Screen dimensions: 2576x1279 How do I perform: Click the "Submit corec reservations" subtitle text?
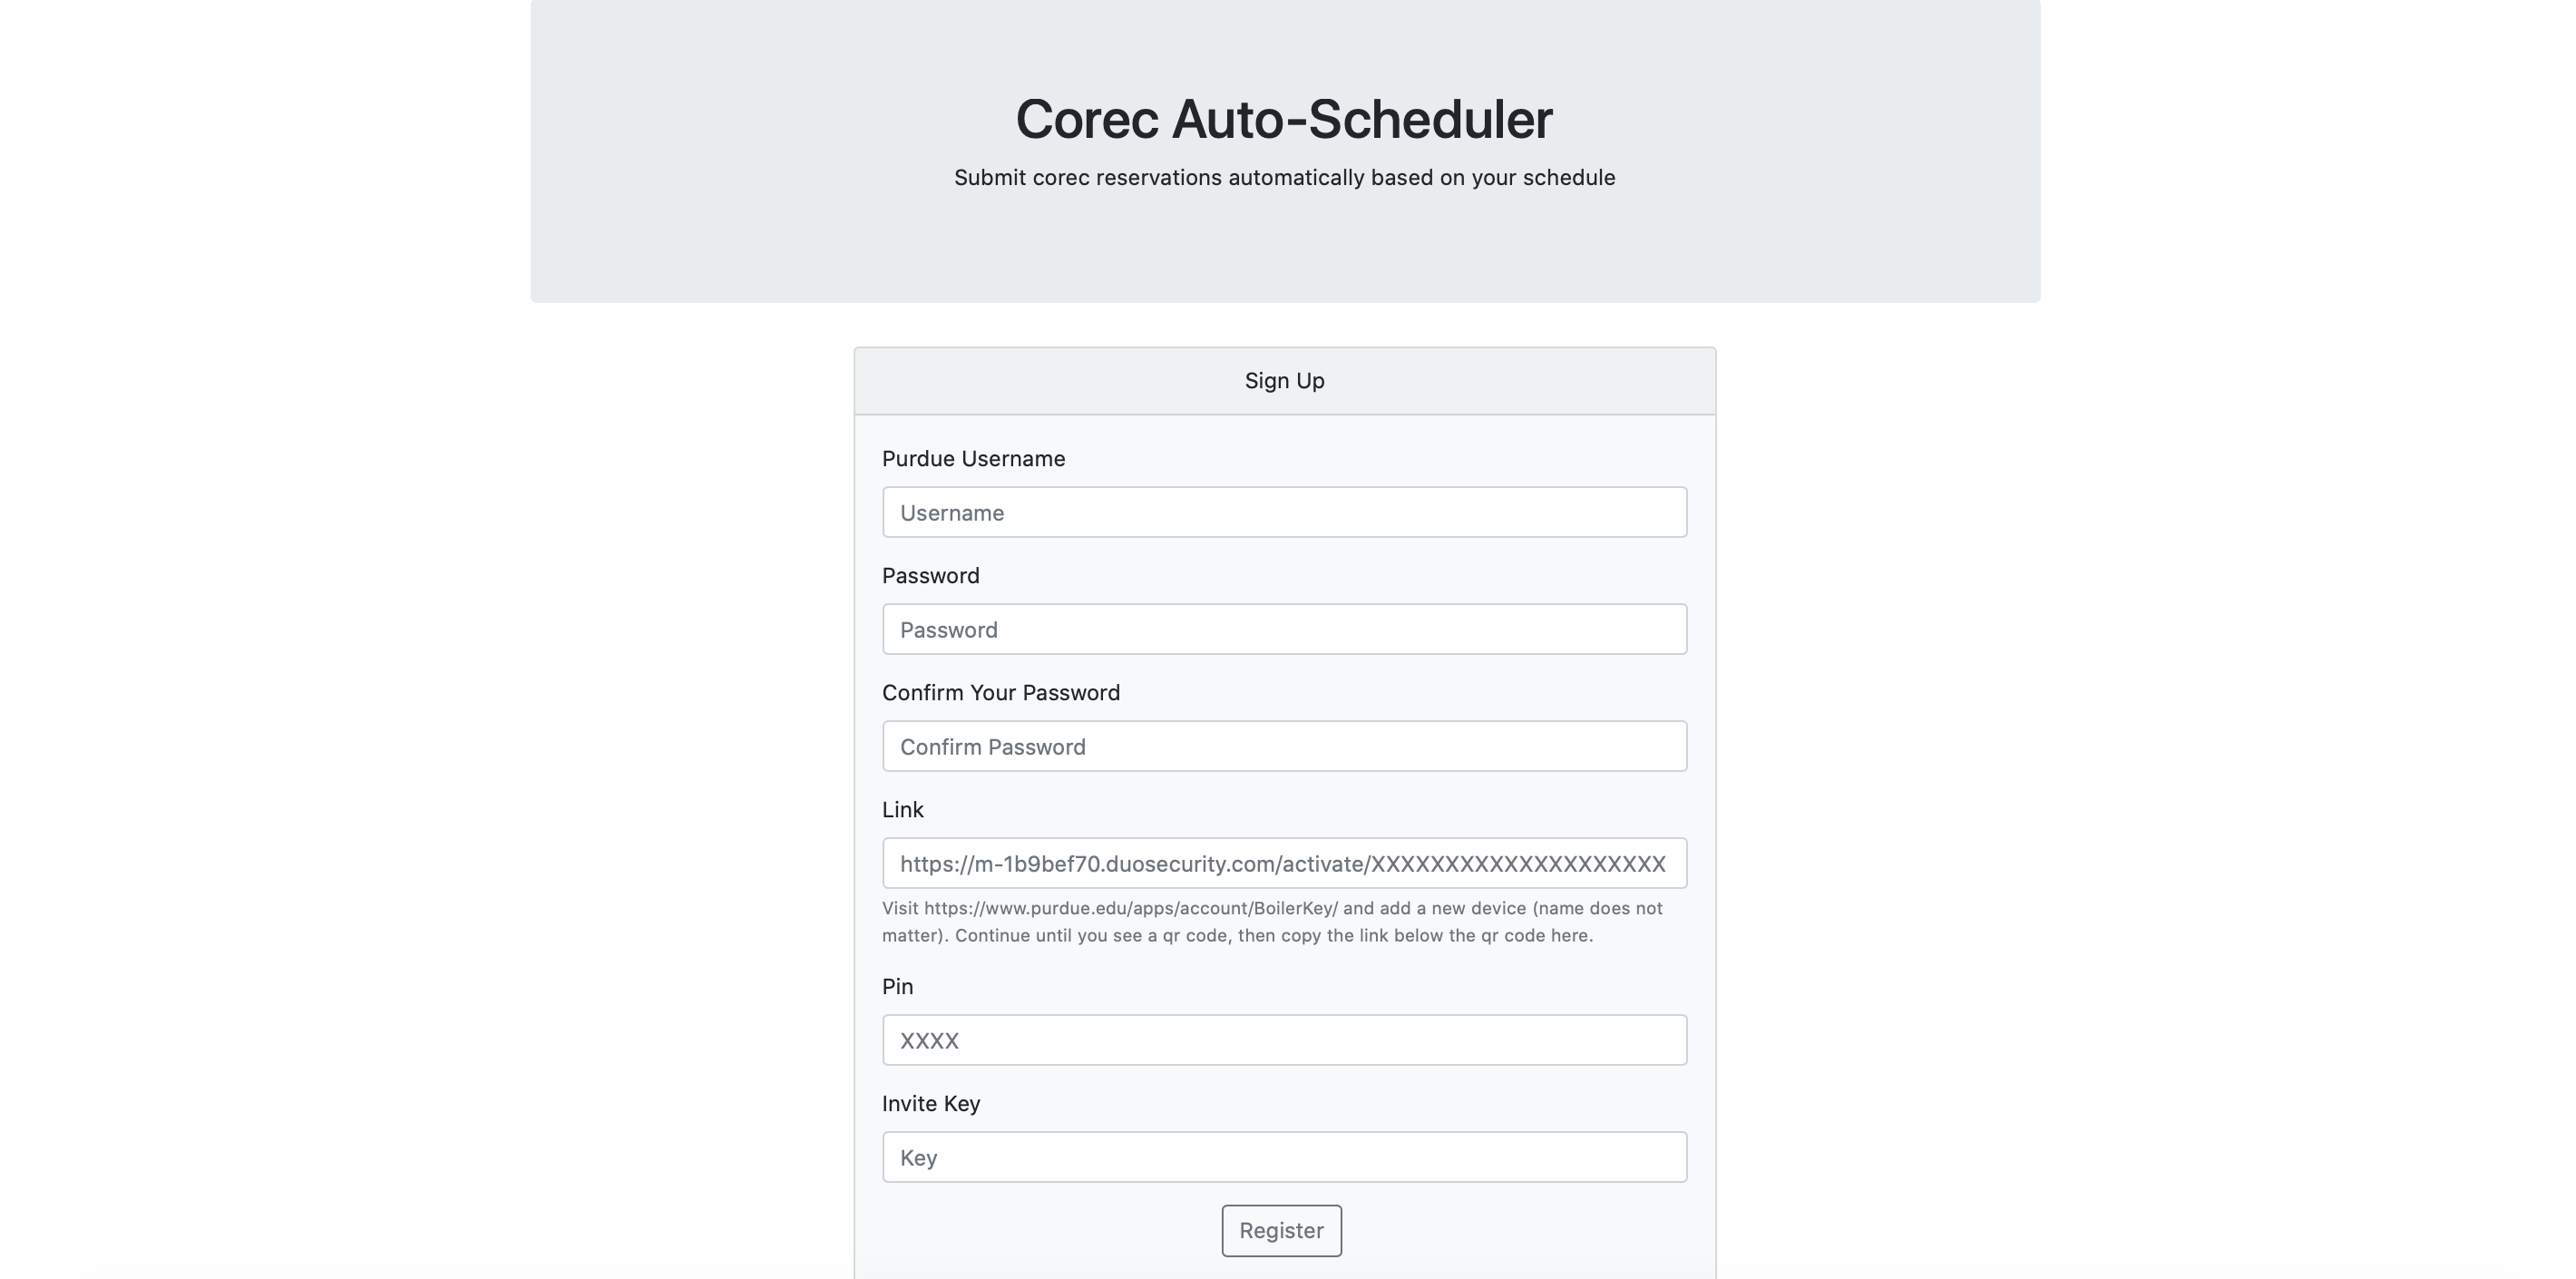[1284, 178]
